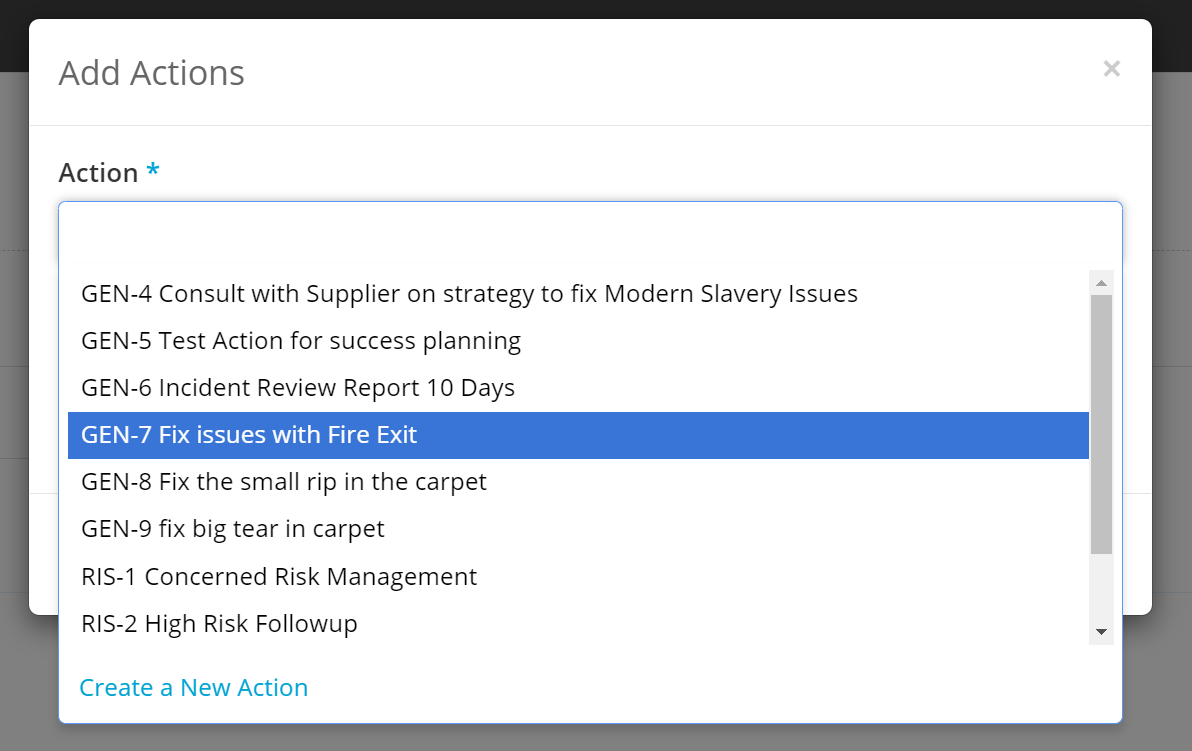
Task: Choose RIS-1 Concerned Risk Management option
Action: 278,576
